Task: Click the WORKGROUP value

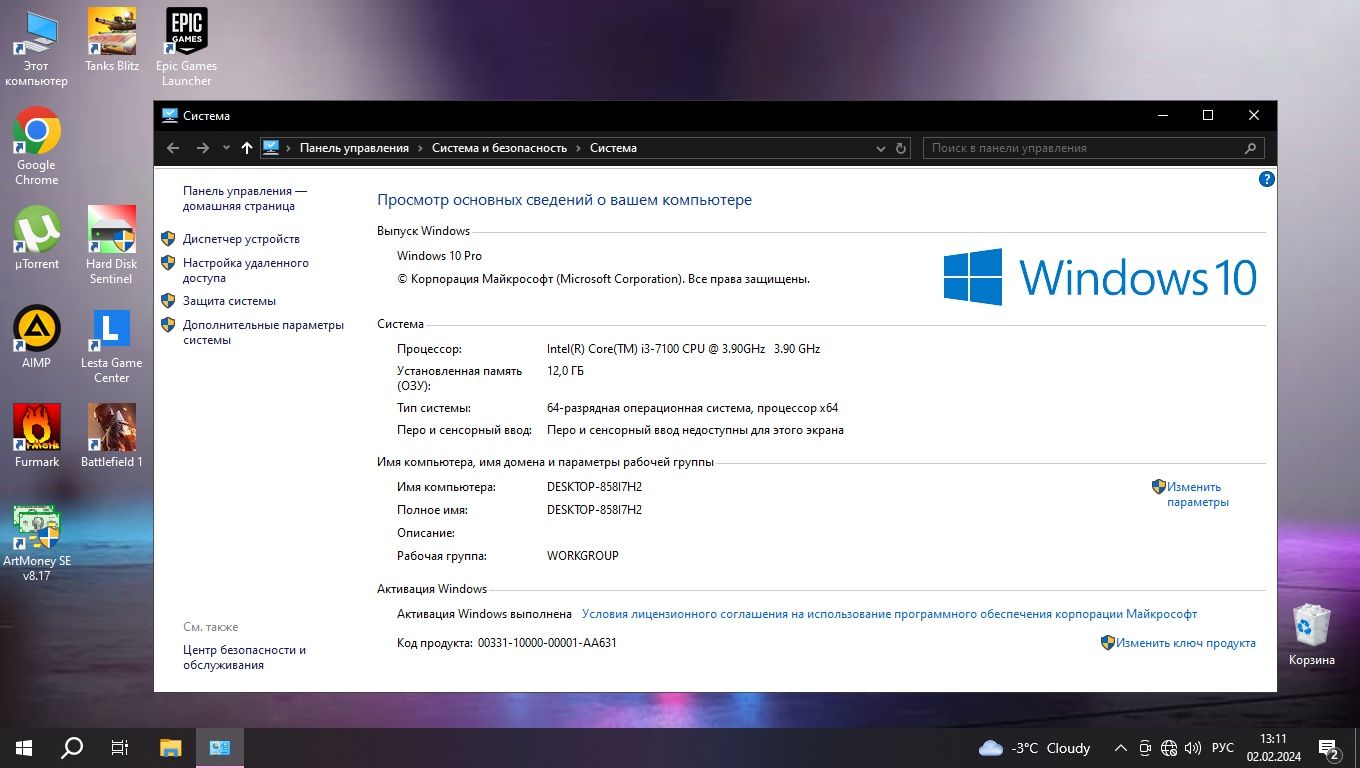Action: click(583, 556)
